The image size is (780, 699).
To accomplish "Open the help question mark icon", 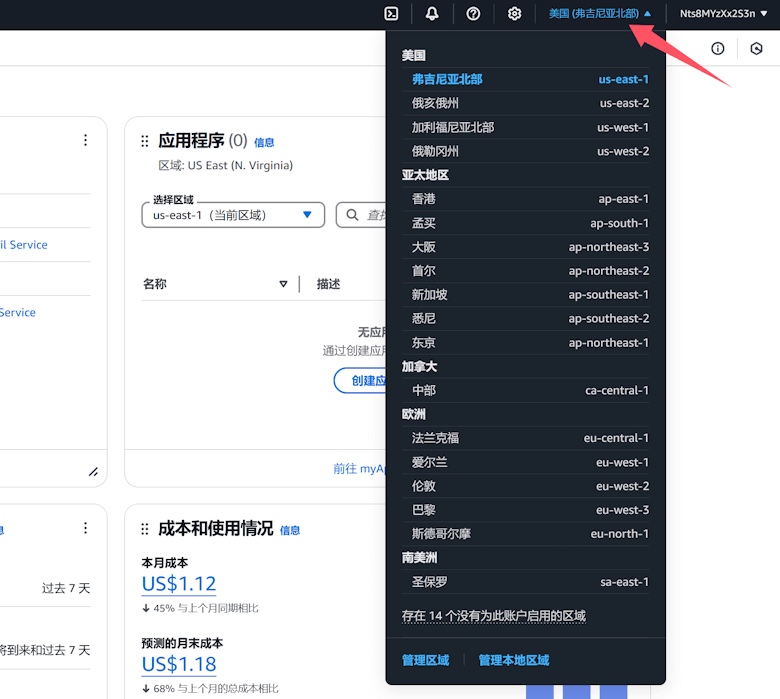I will click(473, 13).
